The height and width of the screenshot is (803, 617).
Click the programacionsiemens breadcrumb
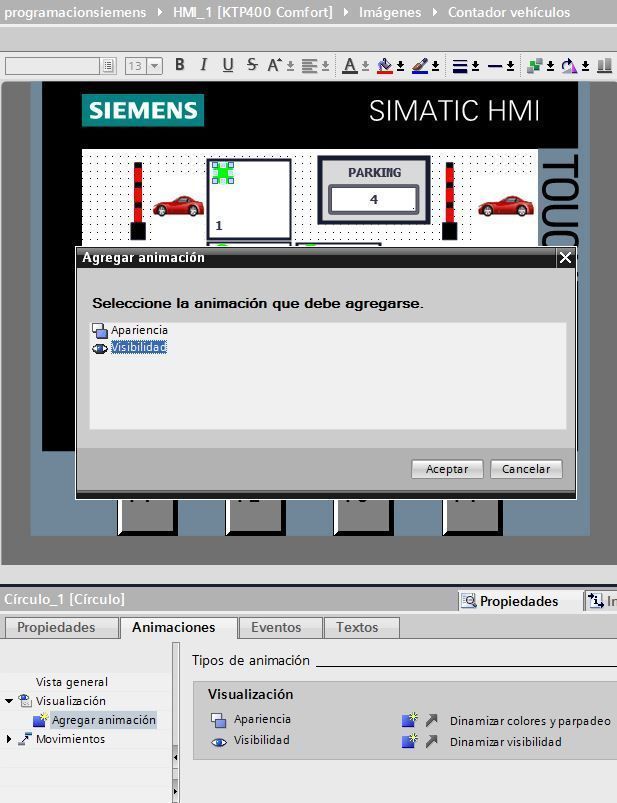75,12
